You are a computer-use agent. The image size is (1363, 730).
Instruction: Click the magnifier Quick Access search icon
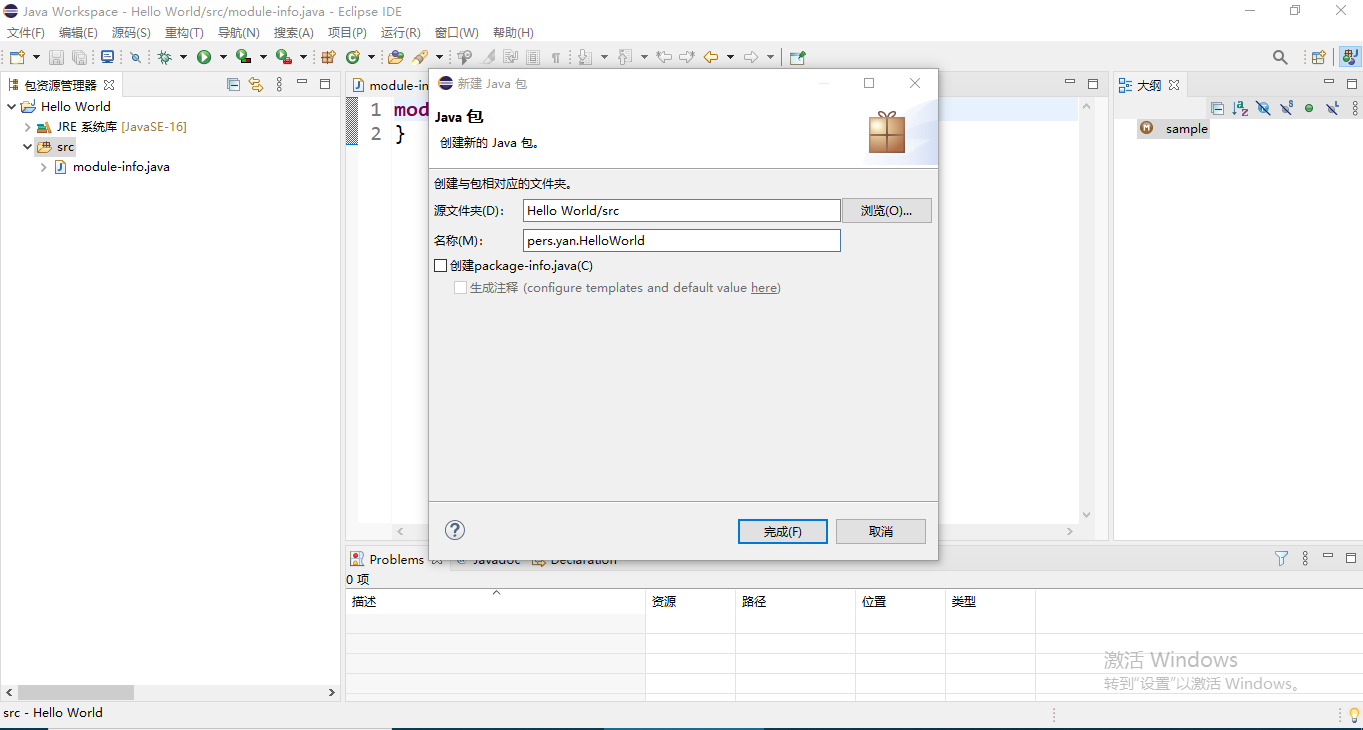[x=1280, y=57]
